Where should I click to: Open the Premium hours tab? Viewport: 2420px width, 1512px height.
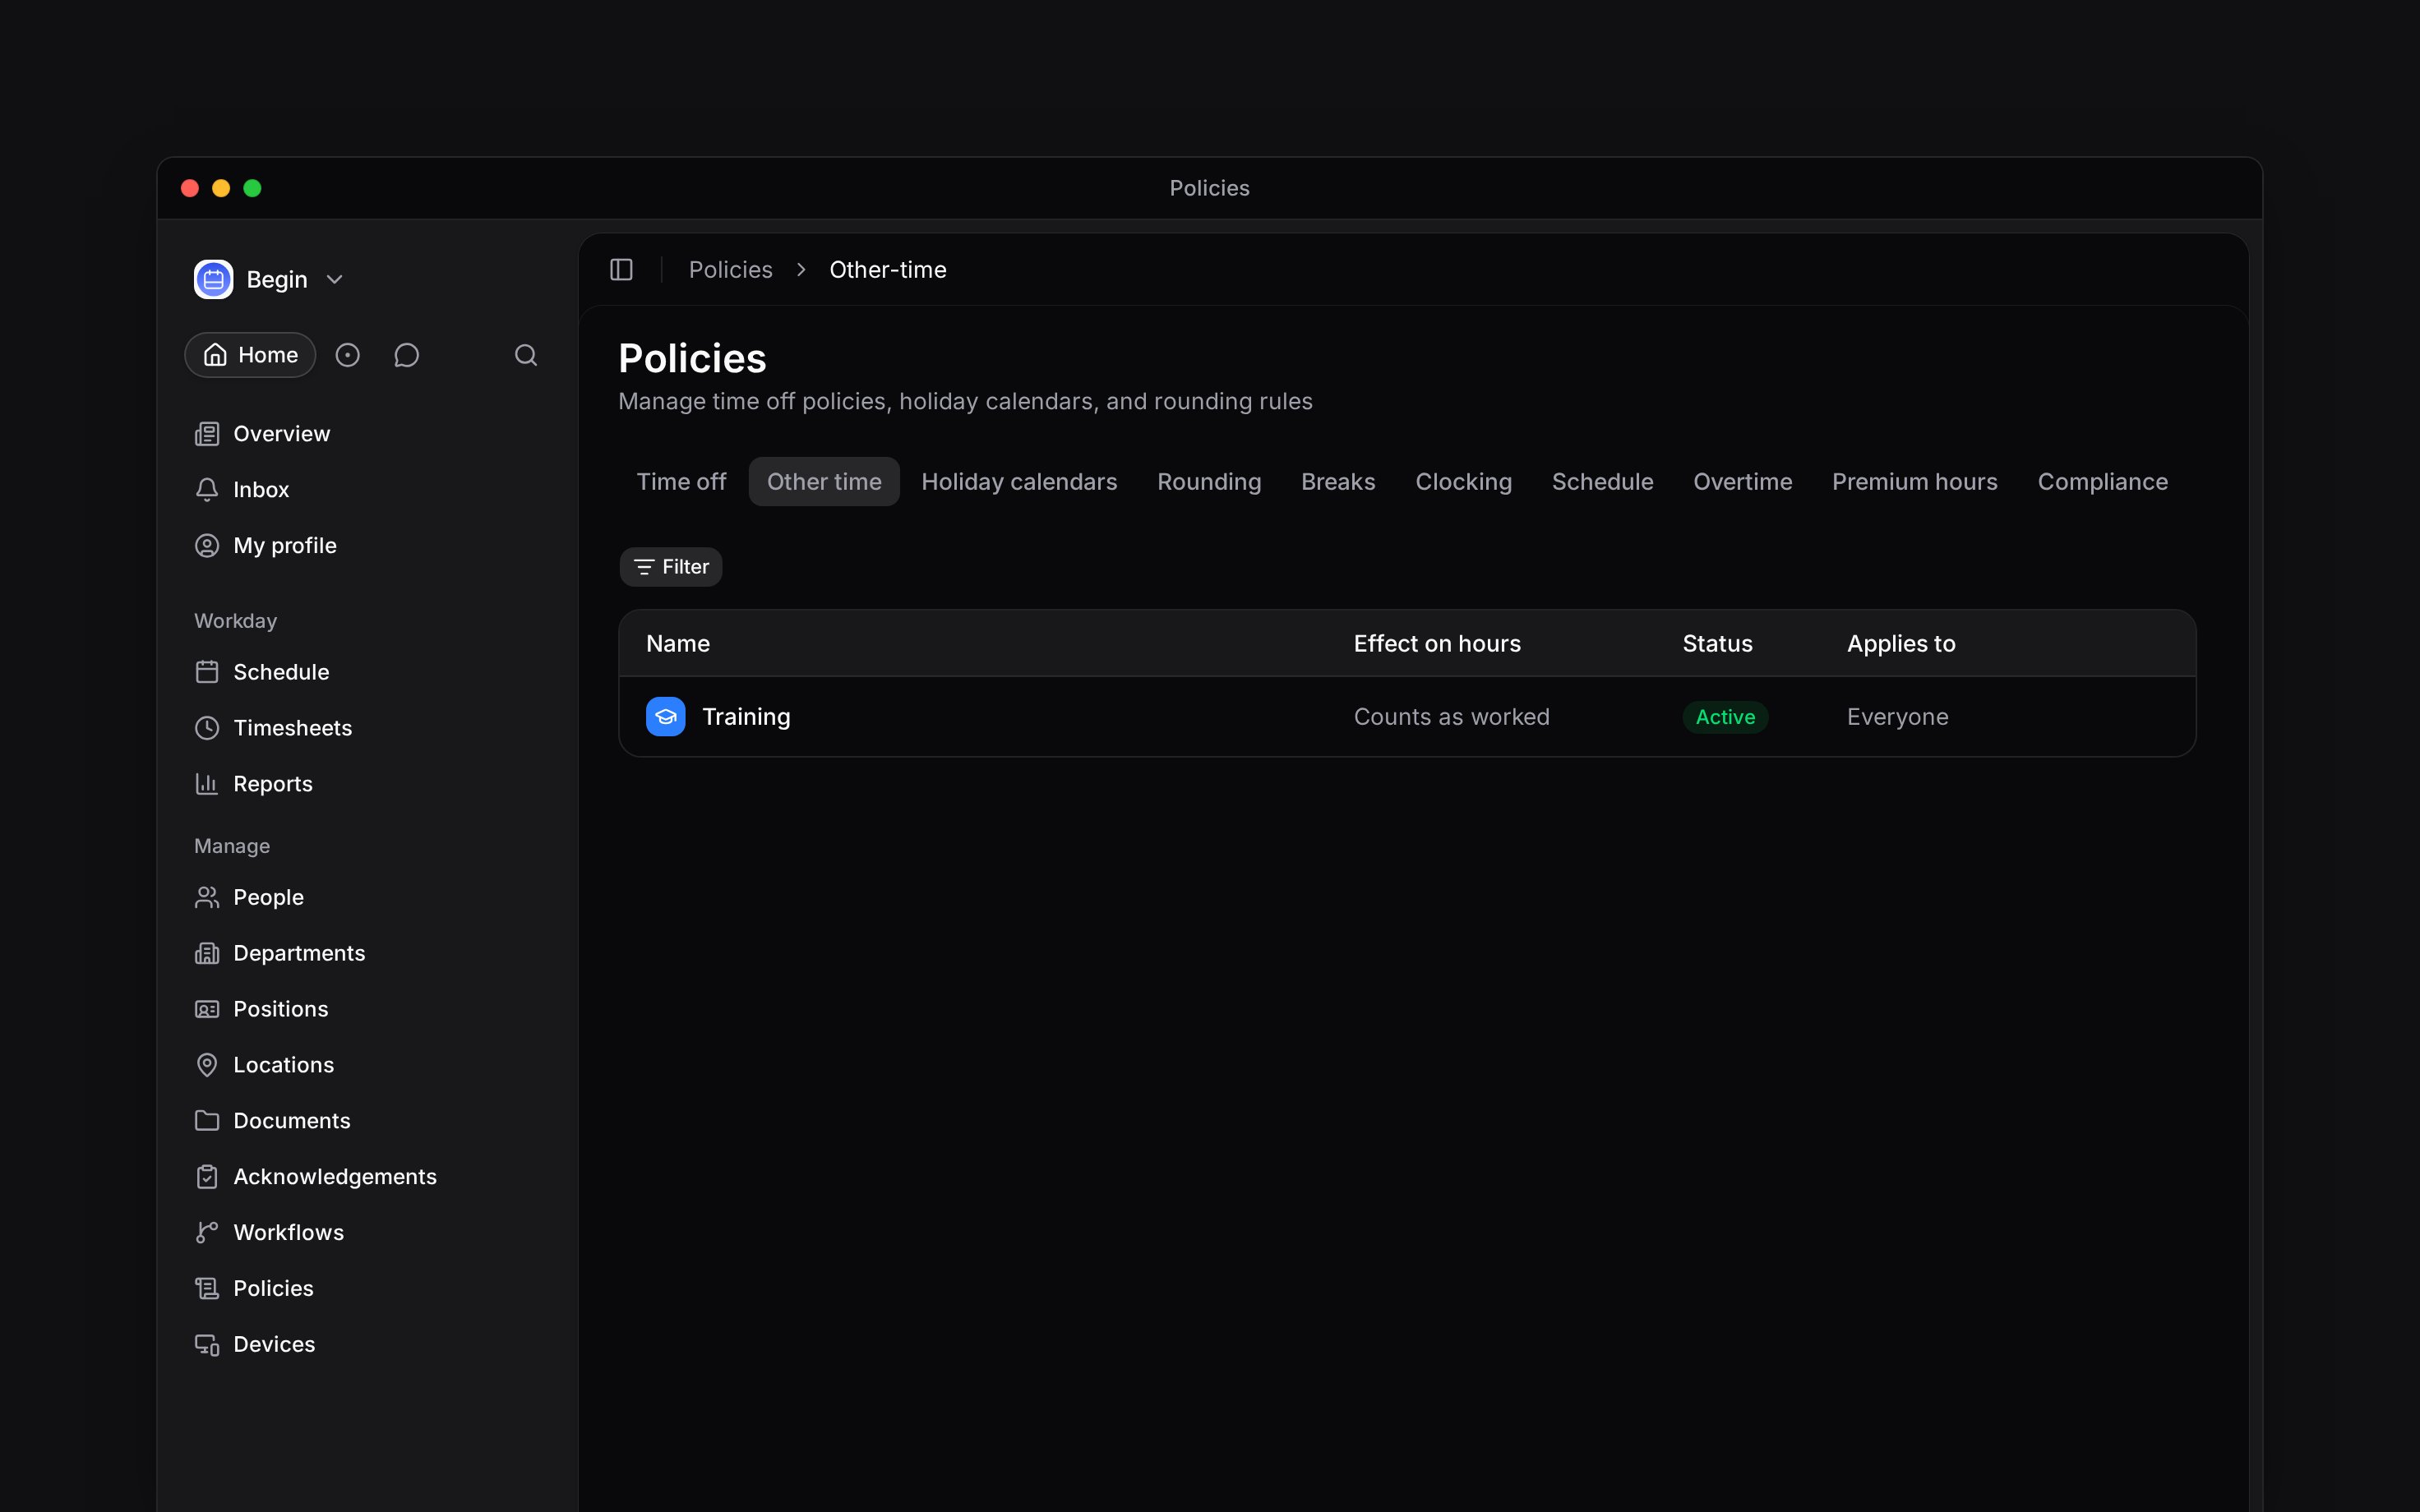pos(1914,482)
